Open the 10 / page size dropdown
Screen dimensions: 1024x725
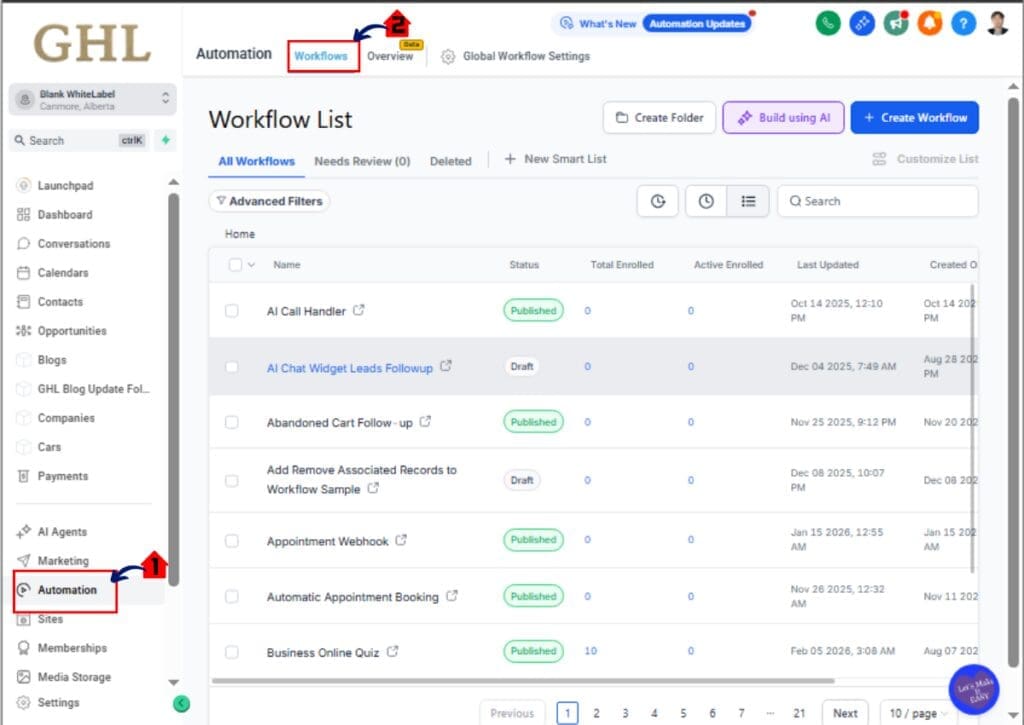point(917,713)
